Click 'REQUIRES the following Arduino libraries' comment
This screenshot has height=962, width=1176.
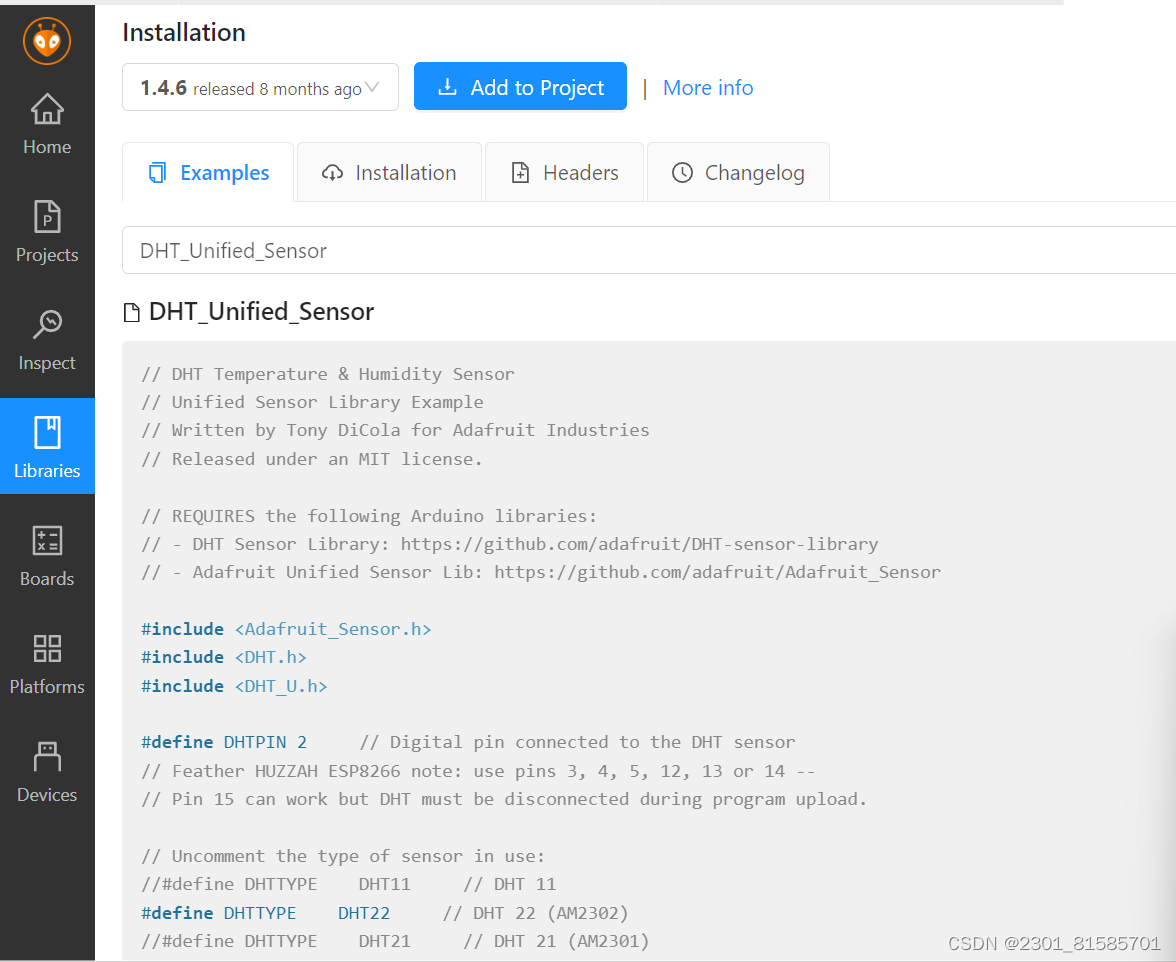[369, 516]
